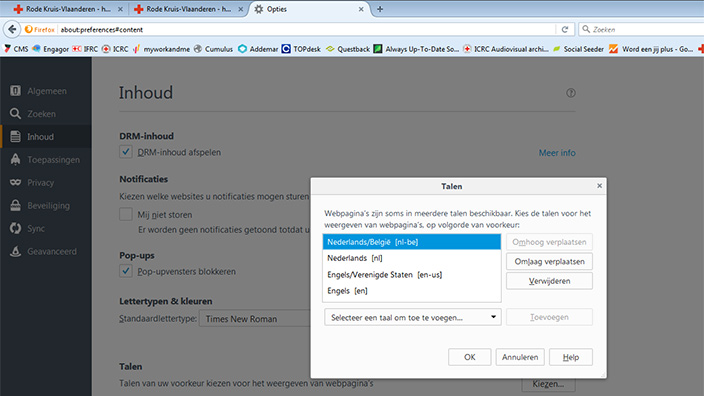The image size is (704, 396).
Task: Close the Talen dialog with X
Action: [x=599, y=185]
